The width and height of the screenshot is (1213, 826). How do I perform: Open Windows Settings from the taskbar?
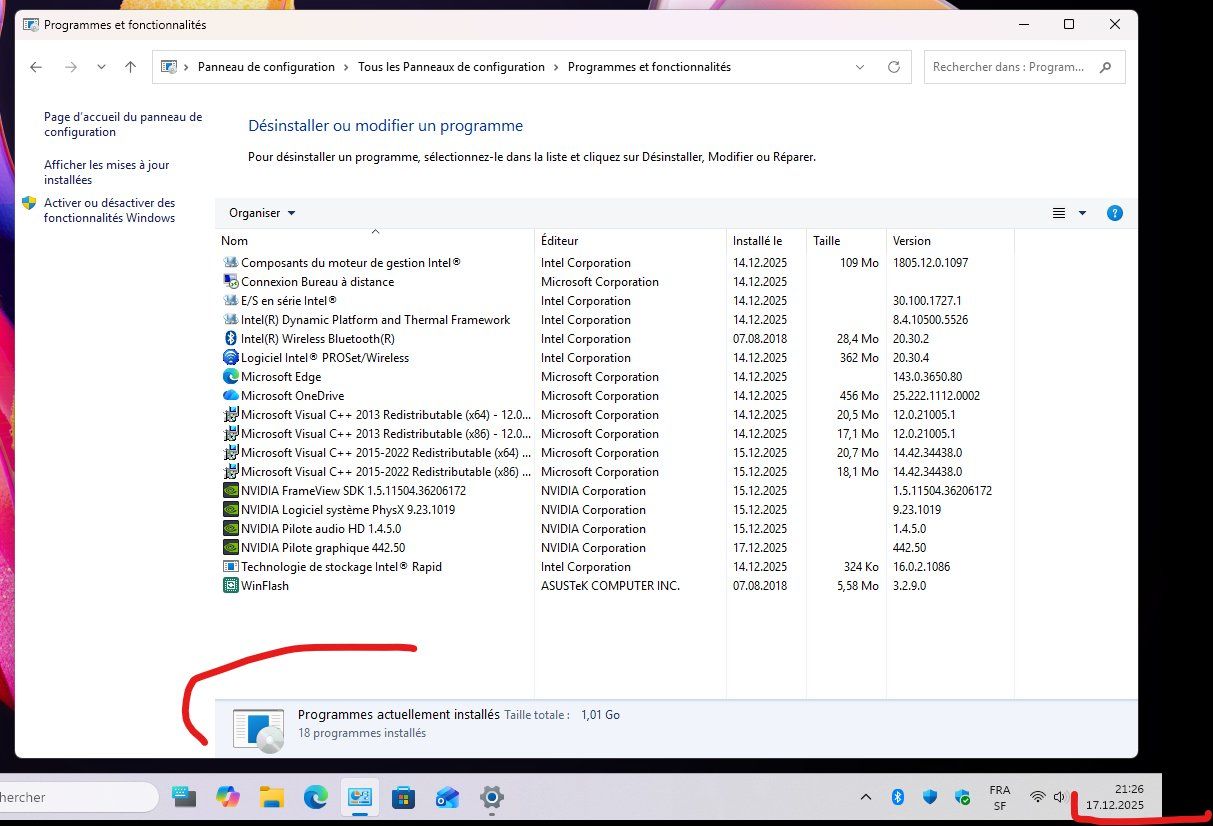[490, 797]
